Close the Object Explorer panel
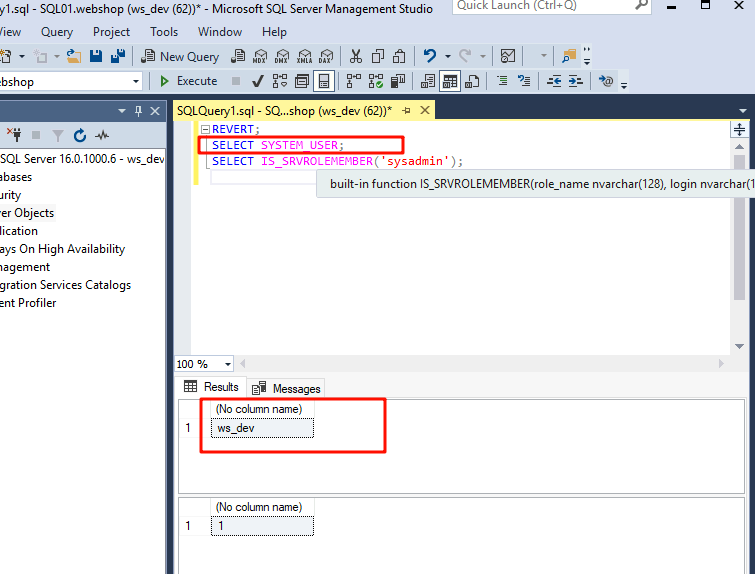 [155, 111]
